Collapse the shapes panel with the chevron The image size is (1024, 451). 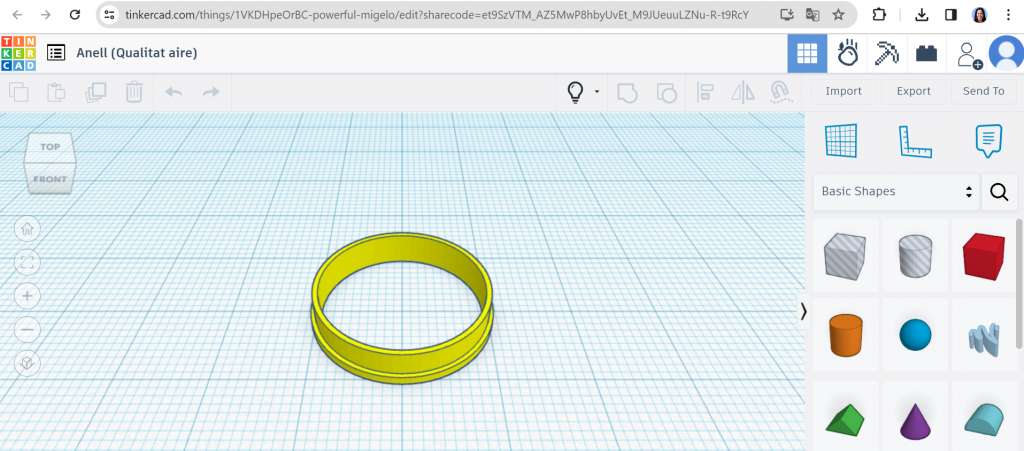(x=804, y=312)
